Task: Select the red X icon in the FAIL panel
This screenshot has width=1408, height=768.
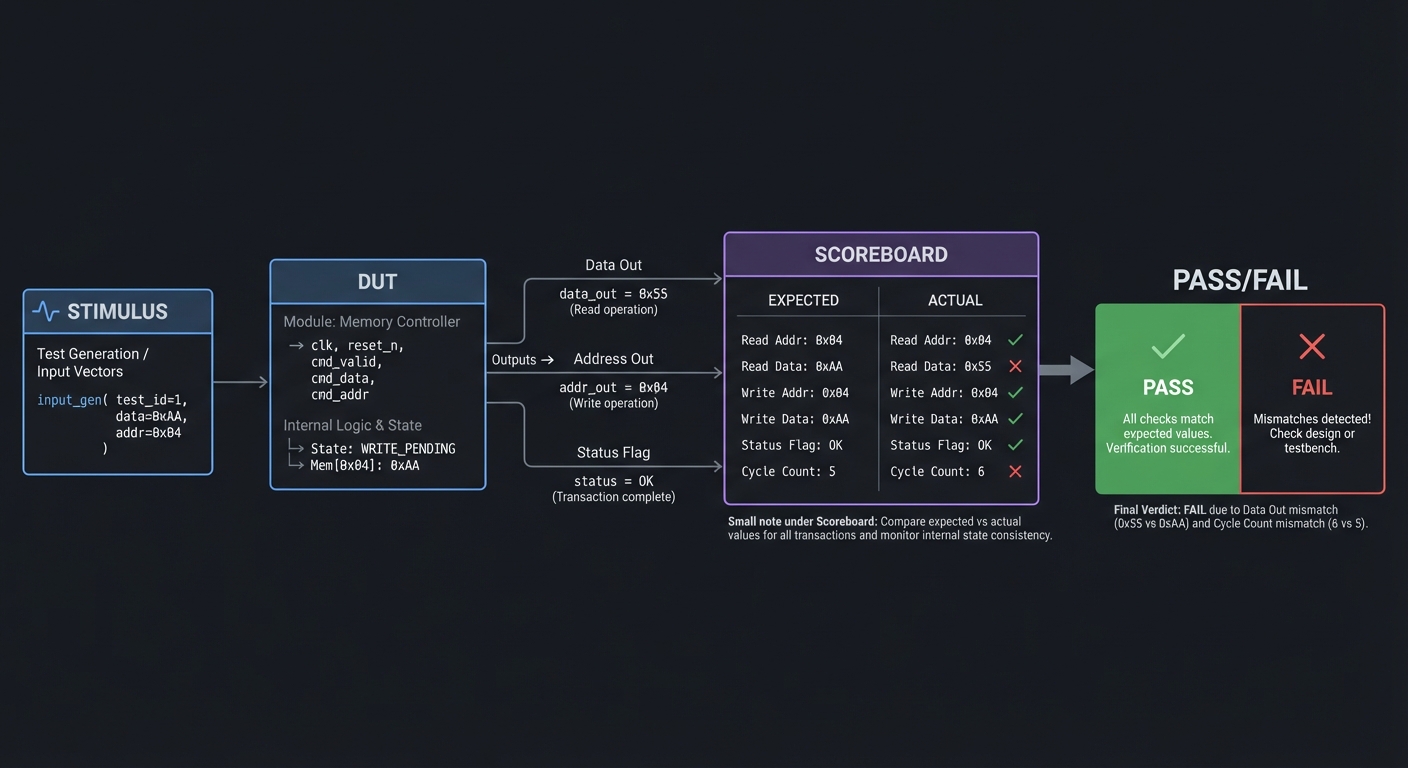Action: [1311, 347]
